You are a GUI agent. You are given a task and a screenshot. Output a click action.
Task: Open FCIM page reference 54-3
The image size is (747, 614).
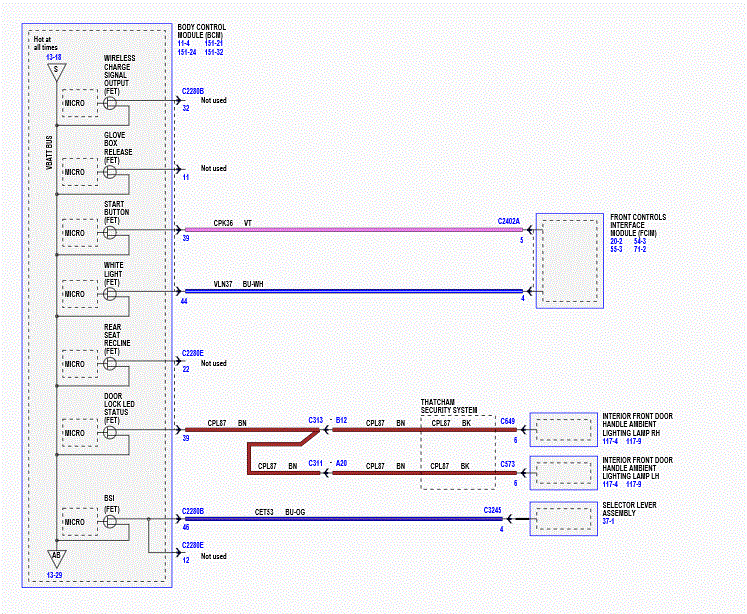point(640,241)
